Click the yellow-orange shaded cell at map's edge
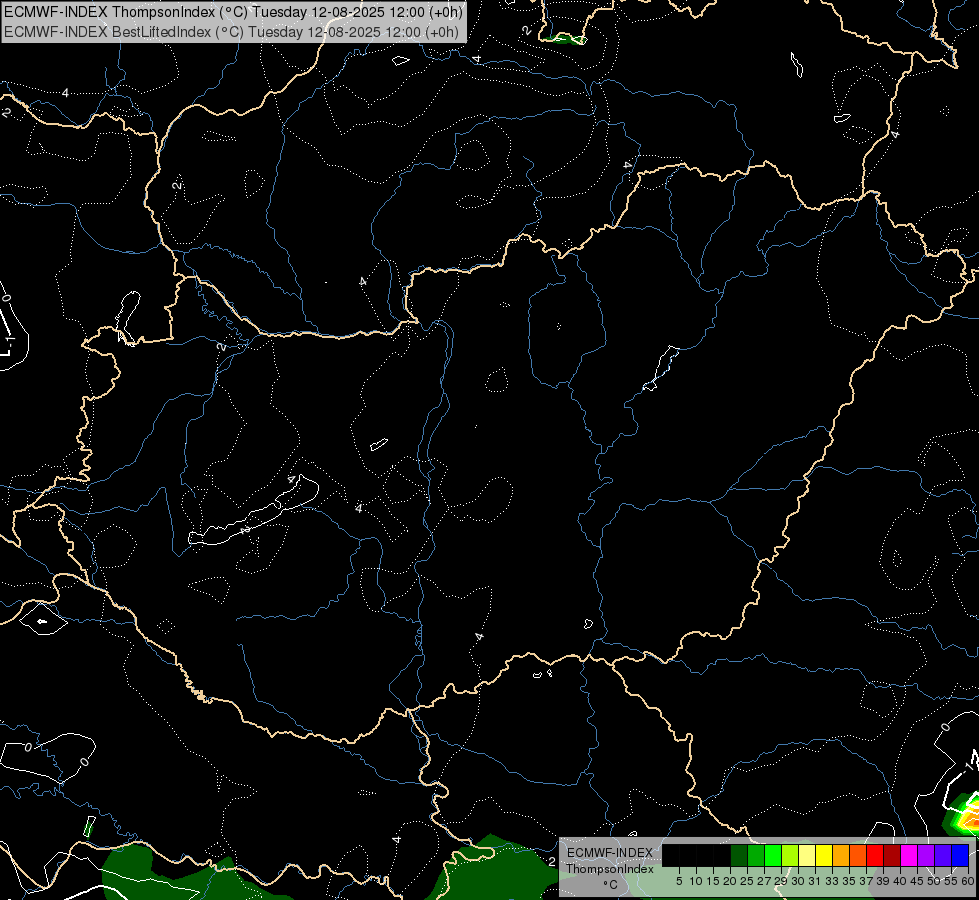979x900 pixels. [x=969, y=816]
